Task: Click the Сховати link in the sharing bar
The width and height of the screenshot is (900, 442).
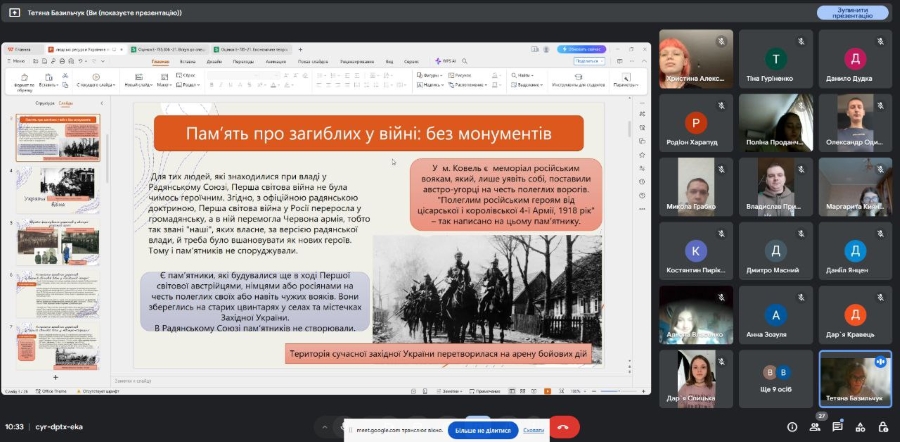Action: [x=534, y=429]
